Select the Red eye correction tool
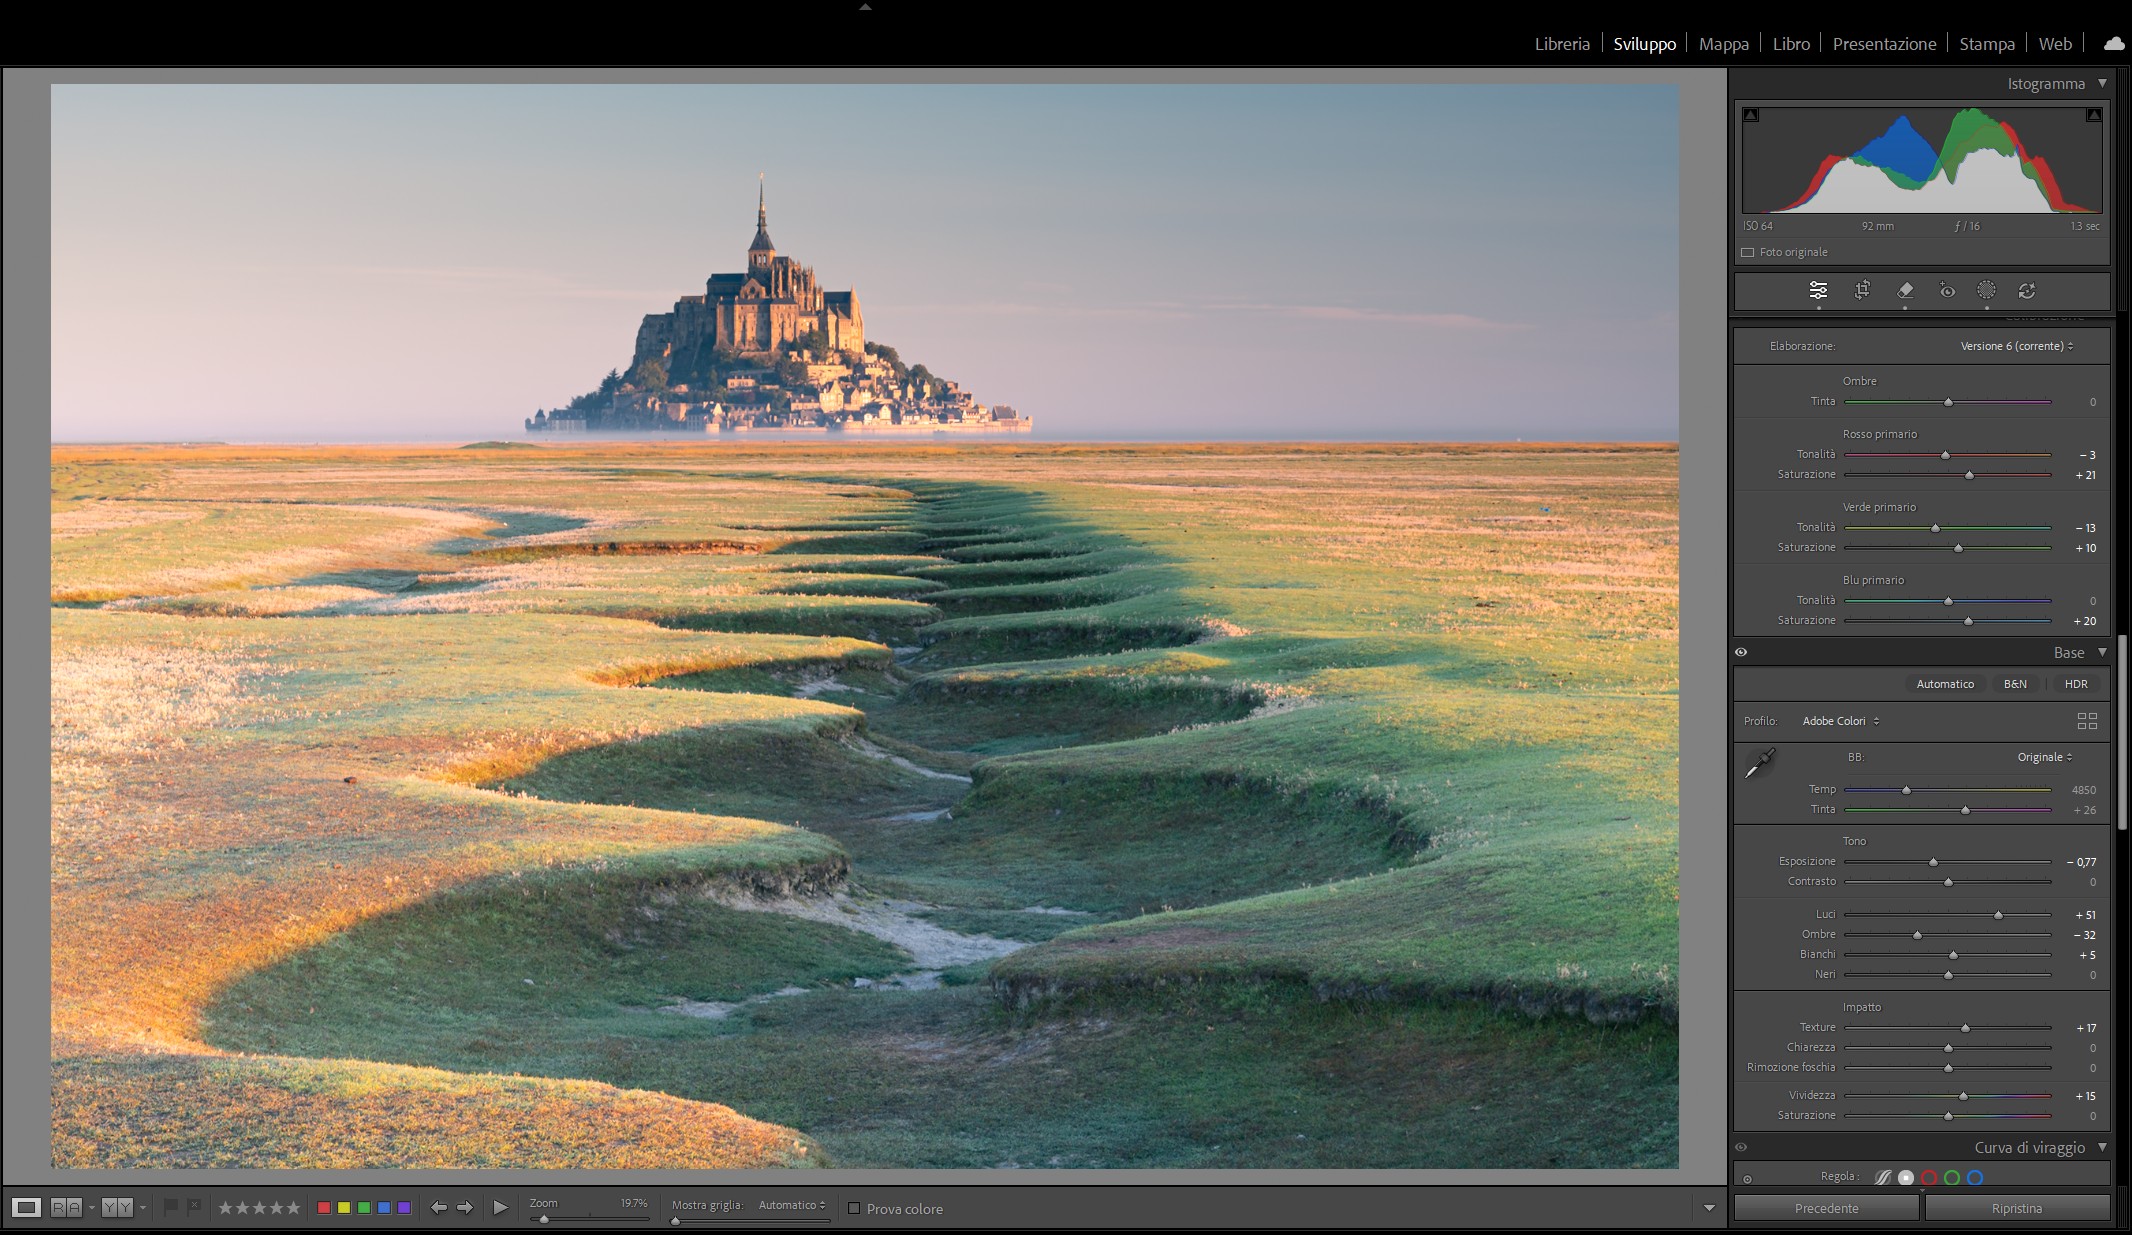Image resolution: width=2132 pixels, height=1235 pixels. 1947,291
